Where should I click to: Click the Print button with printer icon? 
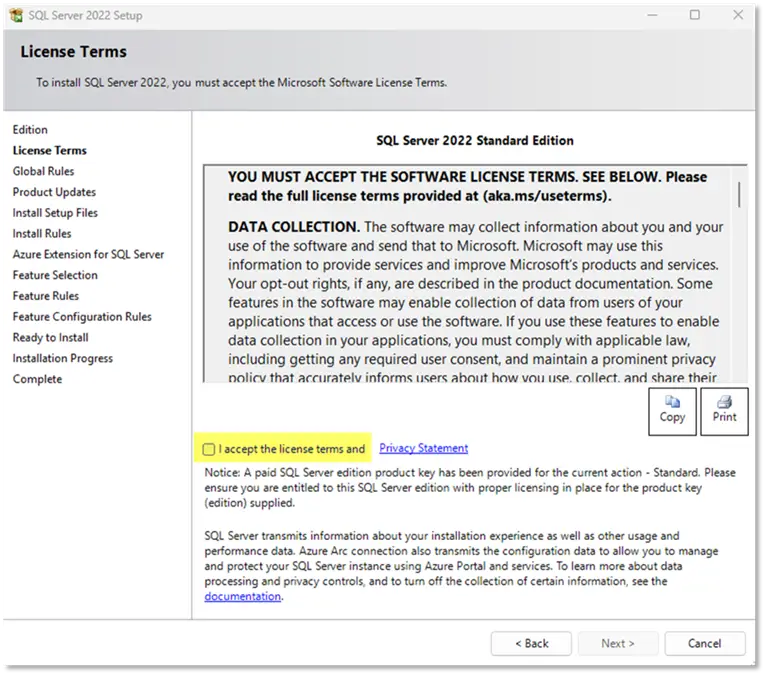724,411
